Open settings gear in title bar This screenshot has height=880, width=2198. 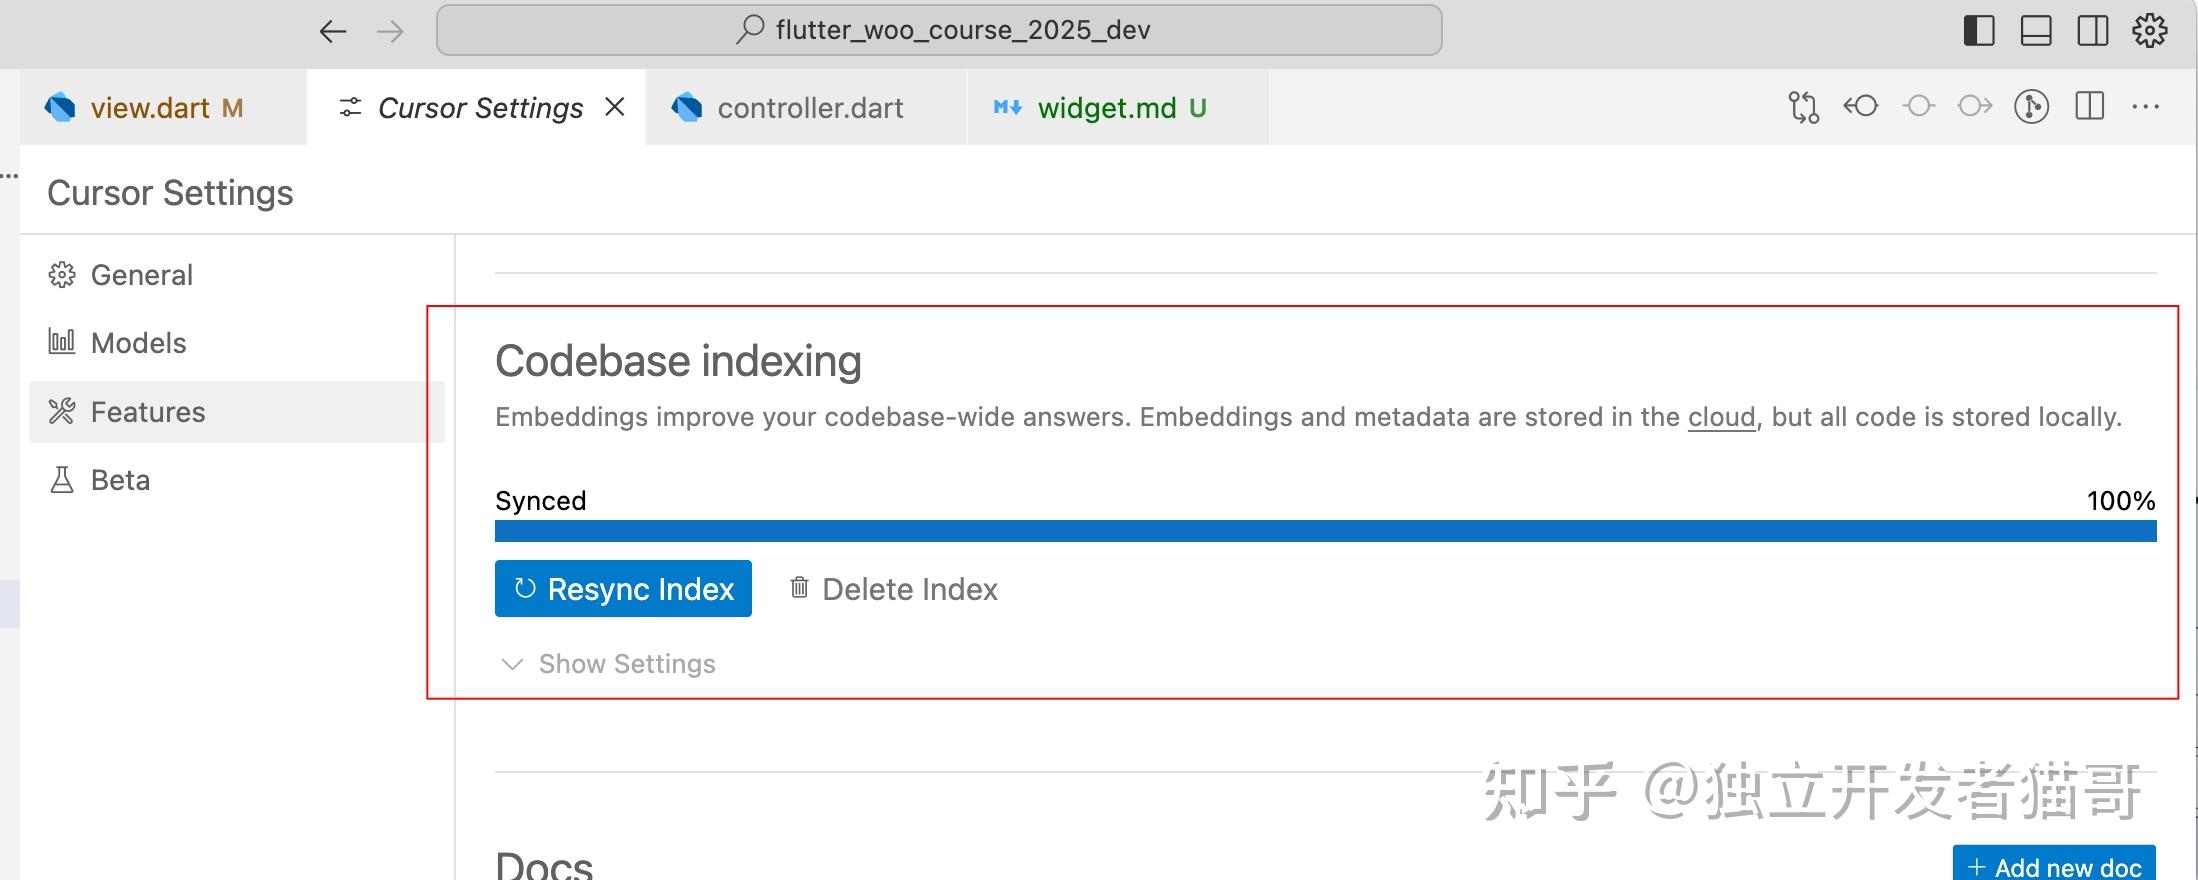click(x=2150, y=30)
